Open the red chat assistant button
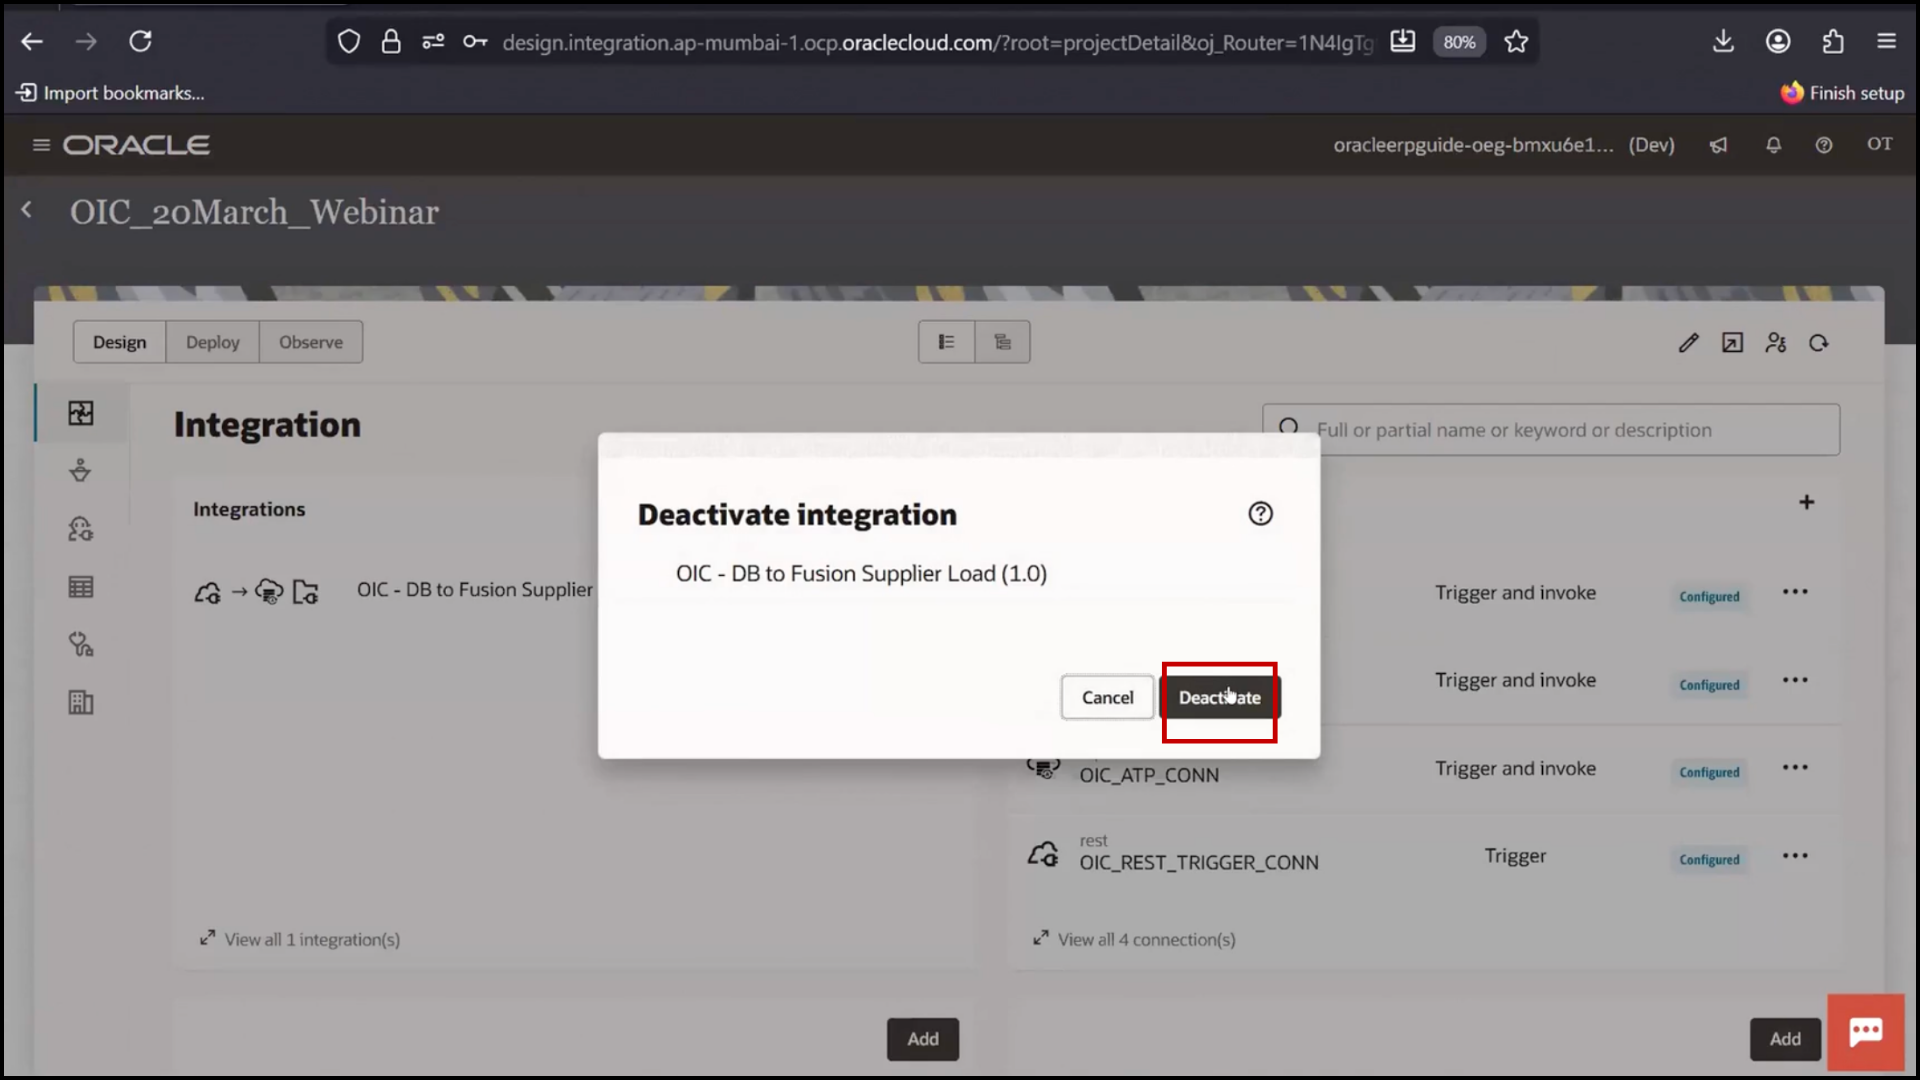The height and width of the screenshot is (1080, 1920). pyautogui.click(x=1866, y=1032)
